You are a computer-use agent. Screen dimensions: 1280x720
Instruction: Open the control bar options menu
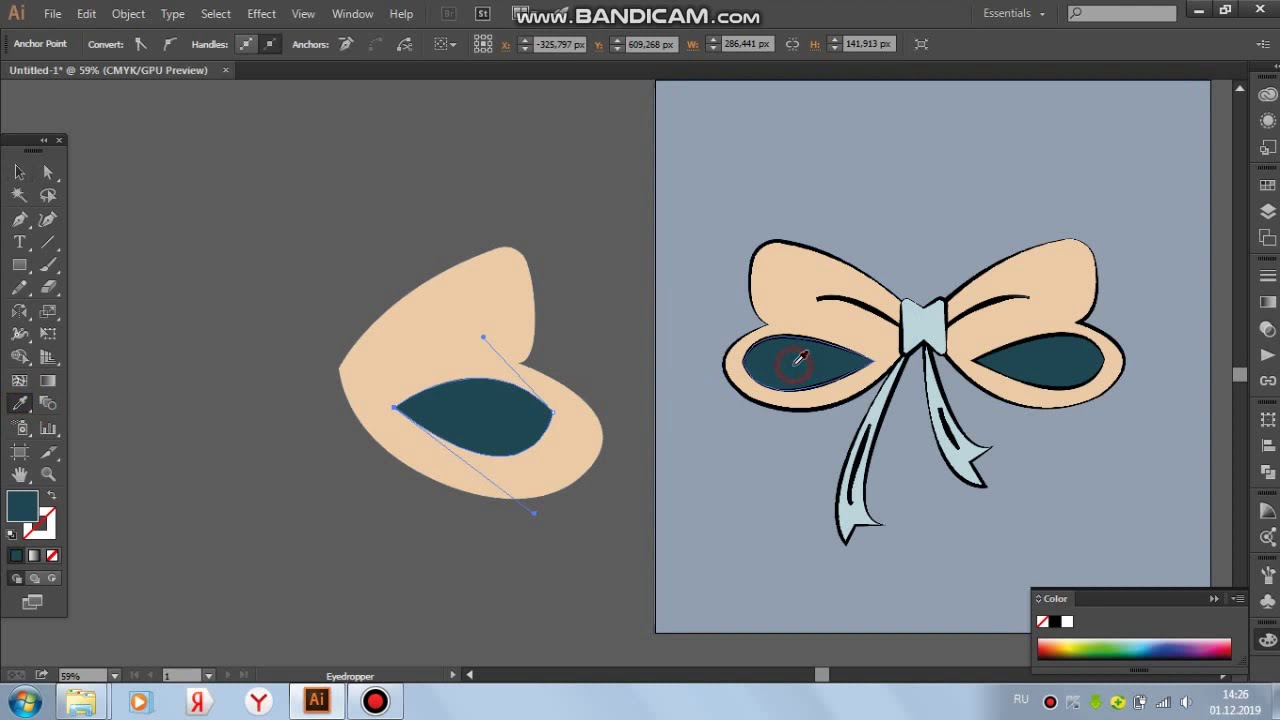tap(1264, 44)
